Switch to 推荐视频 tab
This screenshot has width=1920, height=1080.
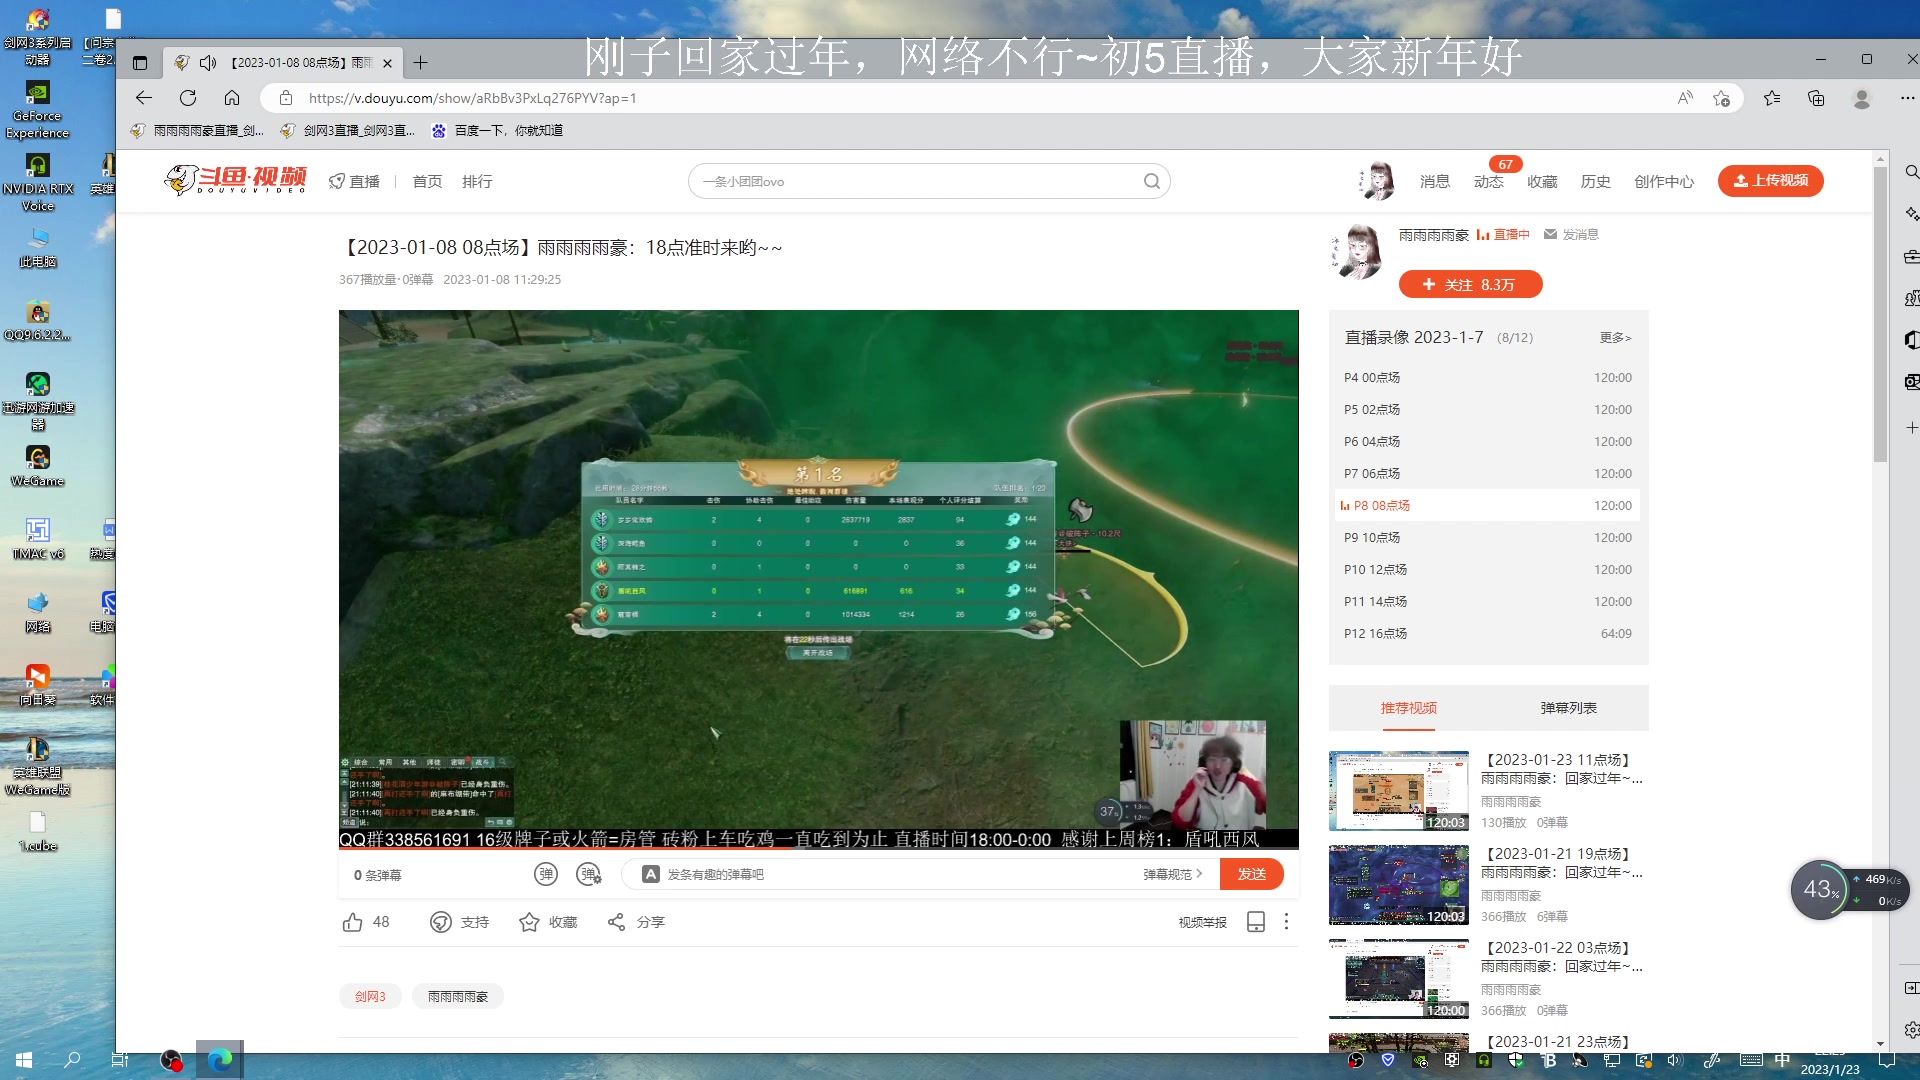click(x=1408, y=708)
